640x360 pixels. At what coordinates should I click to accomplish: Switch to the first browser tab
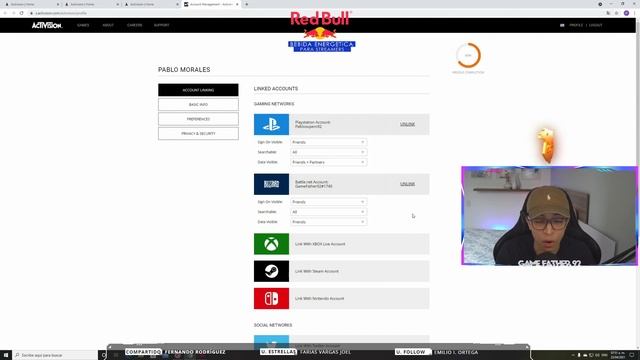point(31,4)
